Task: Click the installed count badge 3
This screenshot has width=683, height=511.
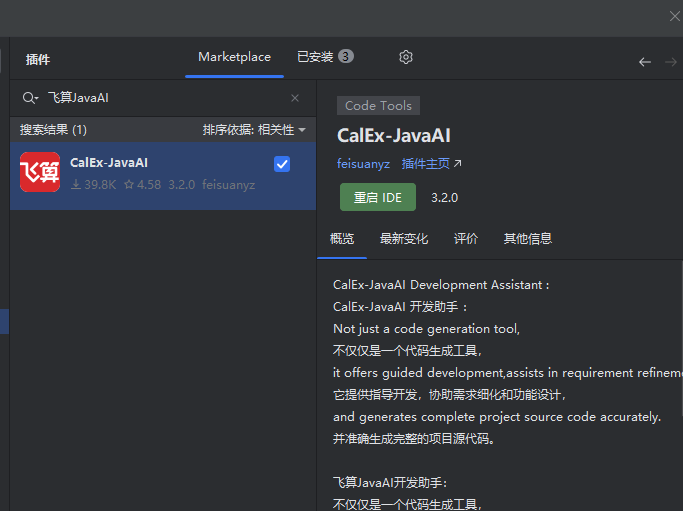Action: (346, 56)
